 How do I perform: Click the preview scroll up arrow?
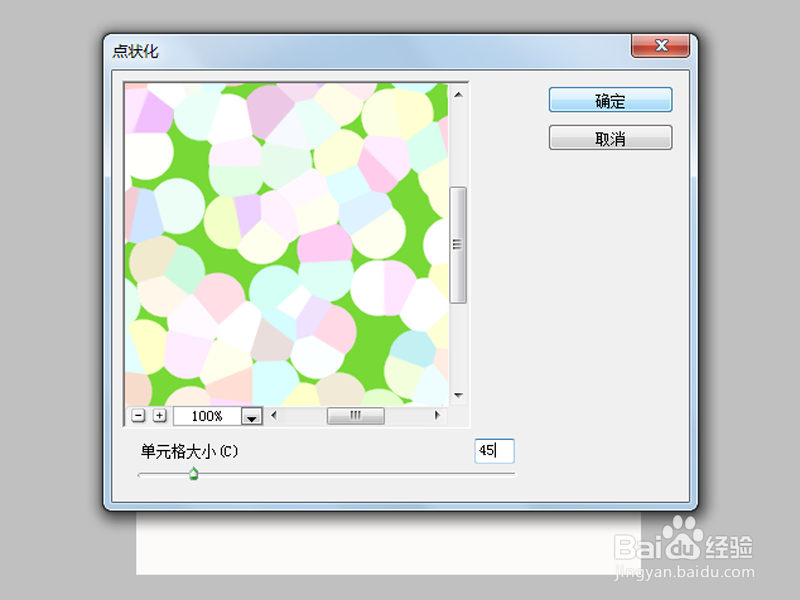[x=458, y=95]
